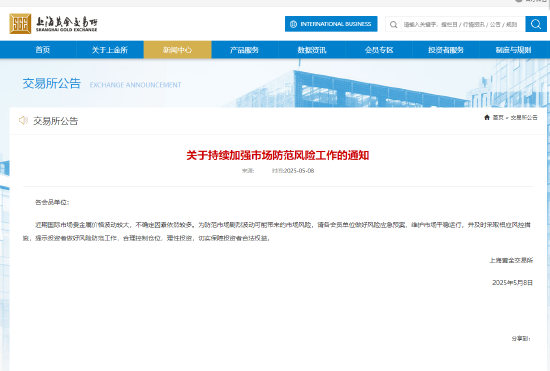The image size is (550, 371).
Task: Click the home icon in breadcrumb
Action: click(x=487, y=117)
